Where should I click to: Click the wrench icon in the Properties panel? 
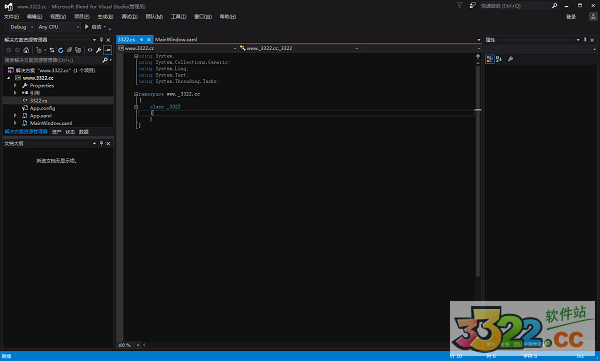(510, 59)
